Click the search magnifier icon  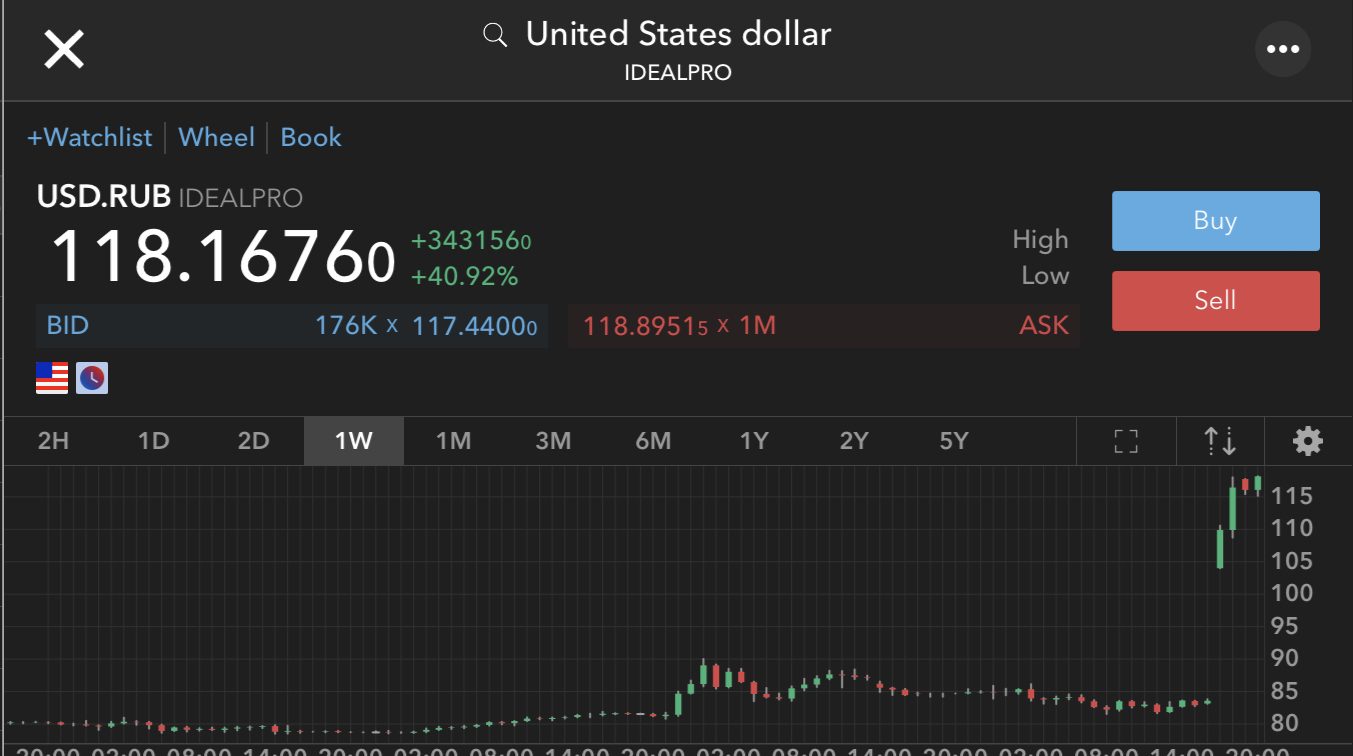(494, 36)
